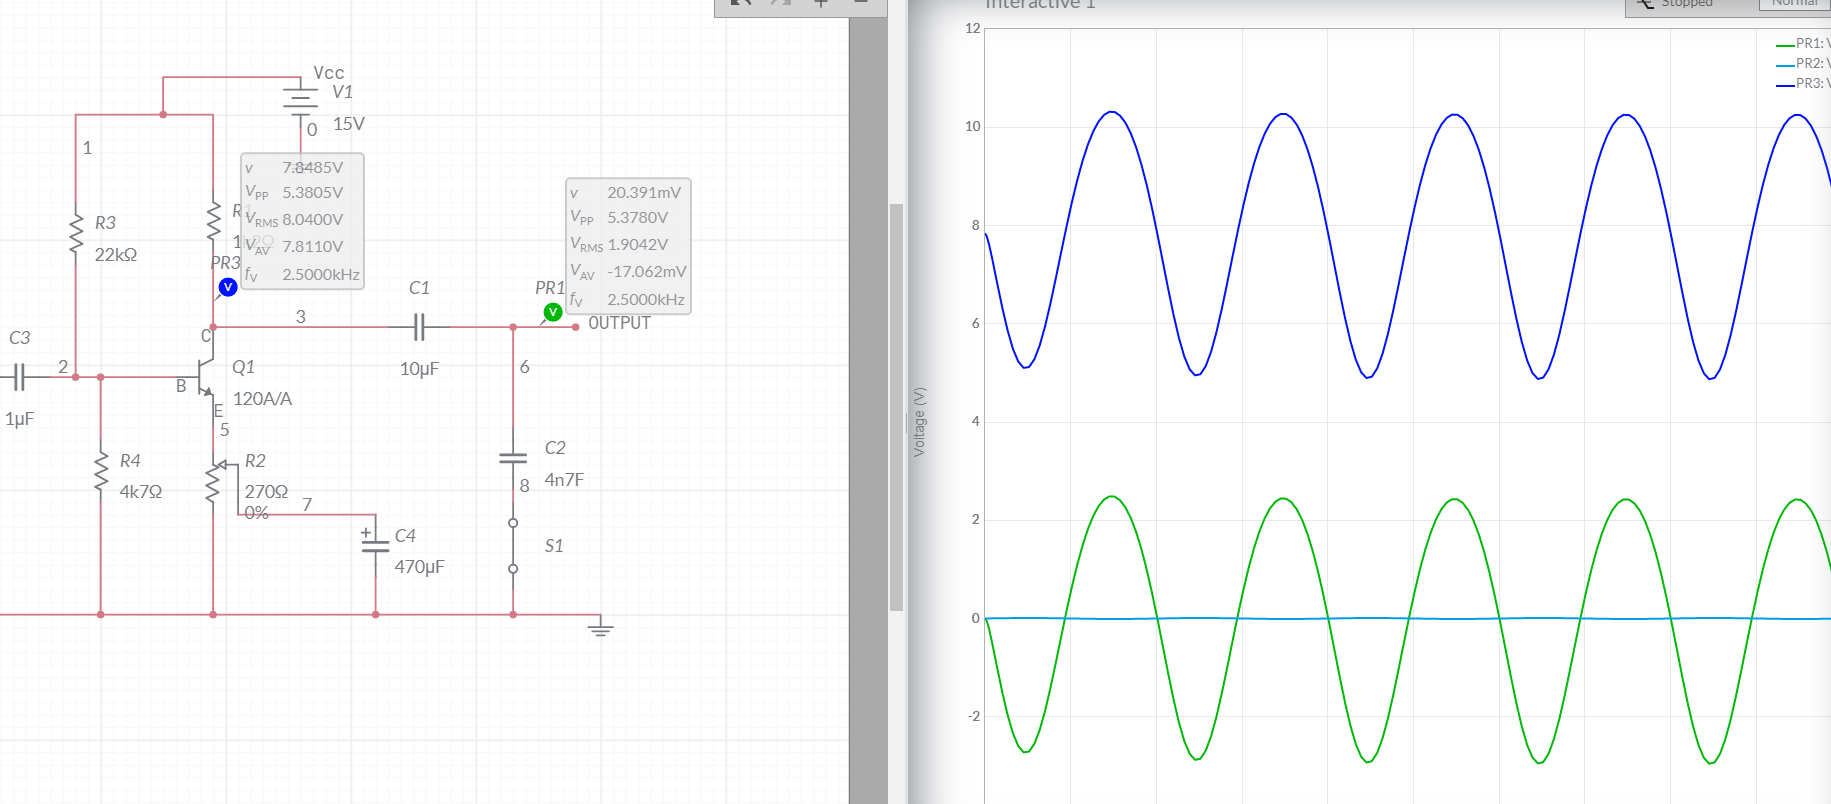The image size is (1831, 804).
Task: Click the V1 source reference label
Action: (343, 92)
